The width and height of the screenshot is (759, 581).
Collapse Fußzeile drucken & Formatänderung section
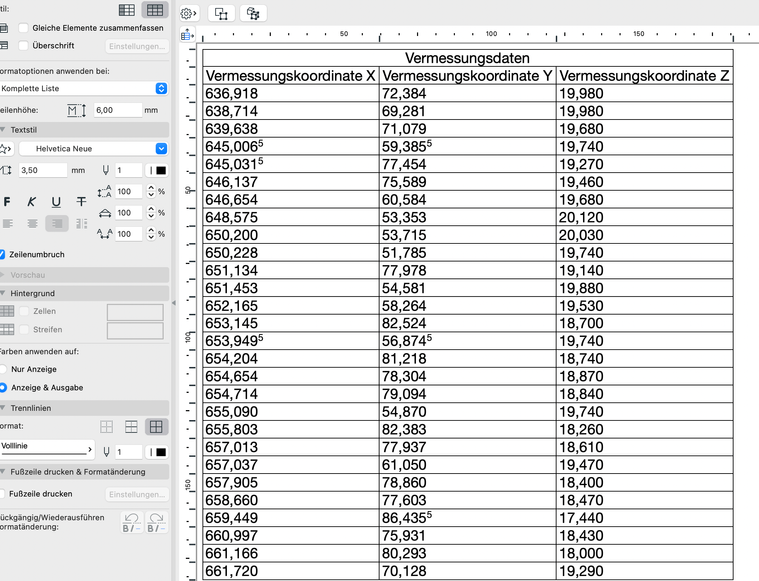pyautogui.click(x=3, y=472)
